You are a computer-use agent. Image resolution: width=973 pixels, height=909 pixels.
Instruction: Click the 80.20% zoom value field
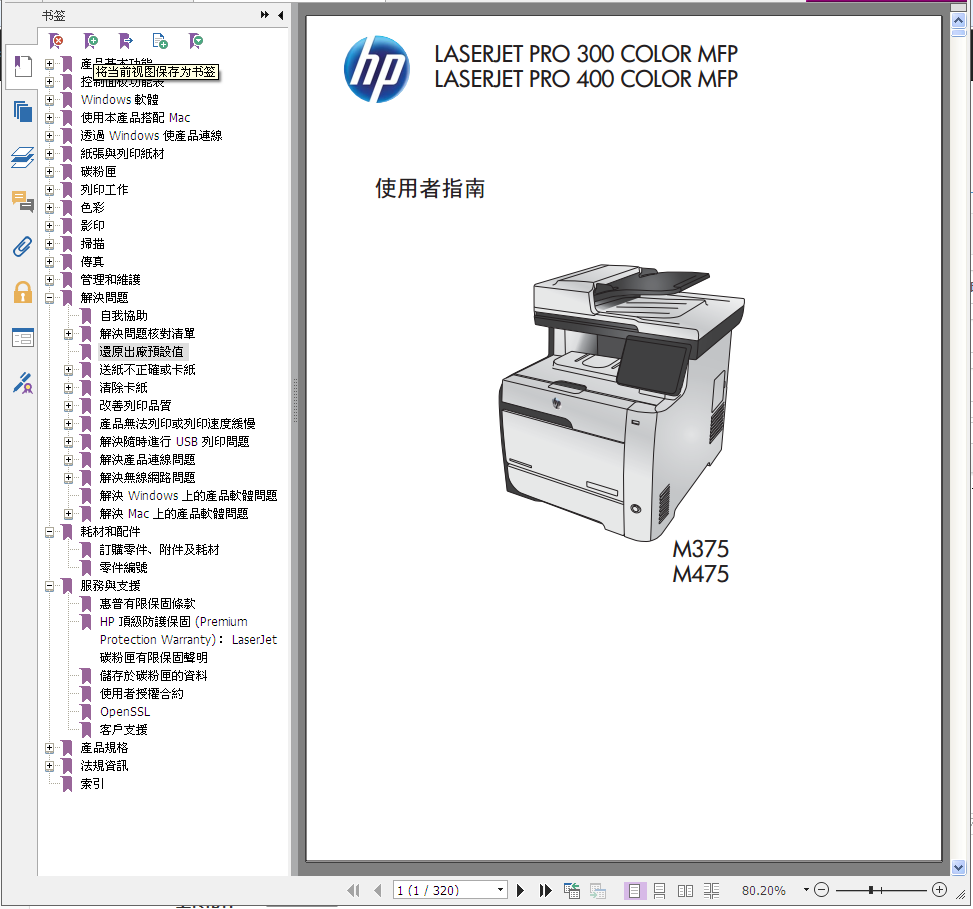coord(764,890)
